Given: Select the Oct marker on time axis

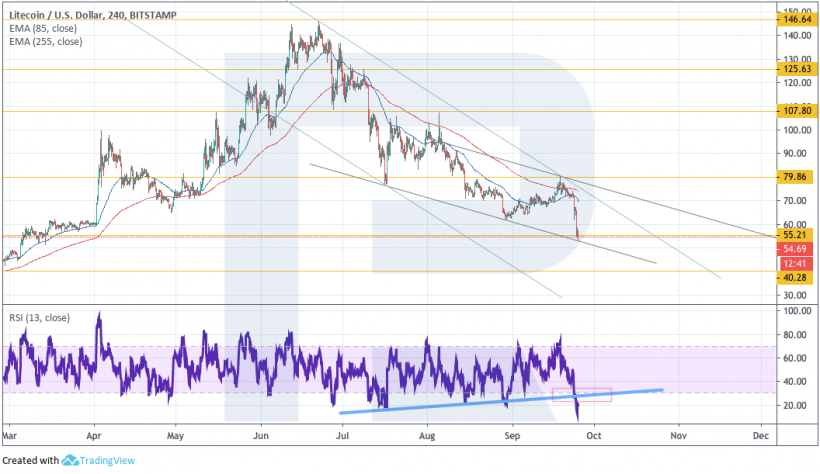Looking at the screenshot, I should click(x=594, y=437).
